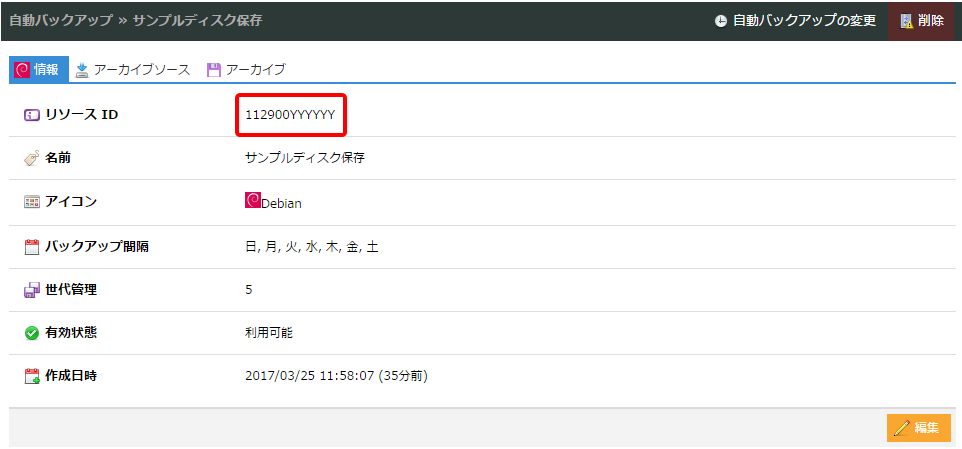
Task: Click the サンプルディスク保存 name value
Action: click(x=305, y=158)
